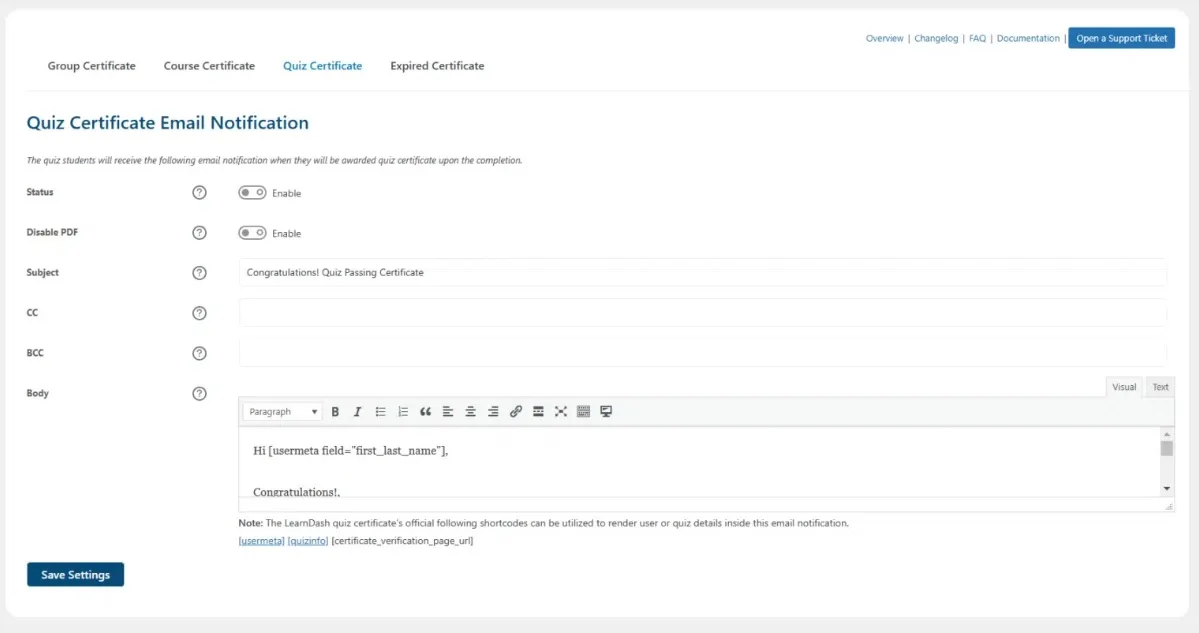Toggle bold formatting in the email body editor
The width and height of the screenshot is (1199, 633).
tap(335, 411)
